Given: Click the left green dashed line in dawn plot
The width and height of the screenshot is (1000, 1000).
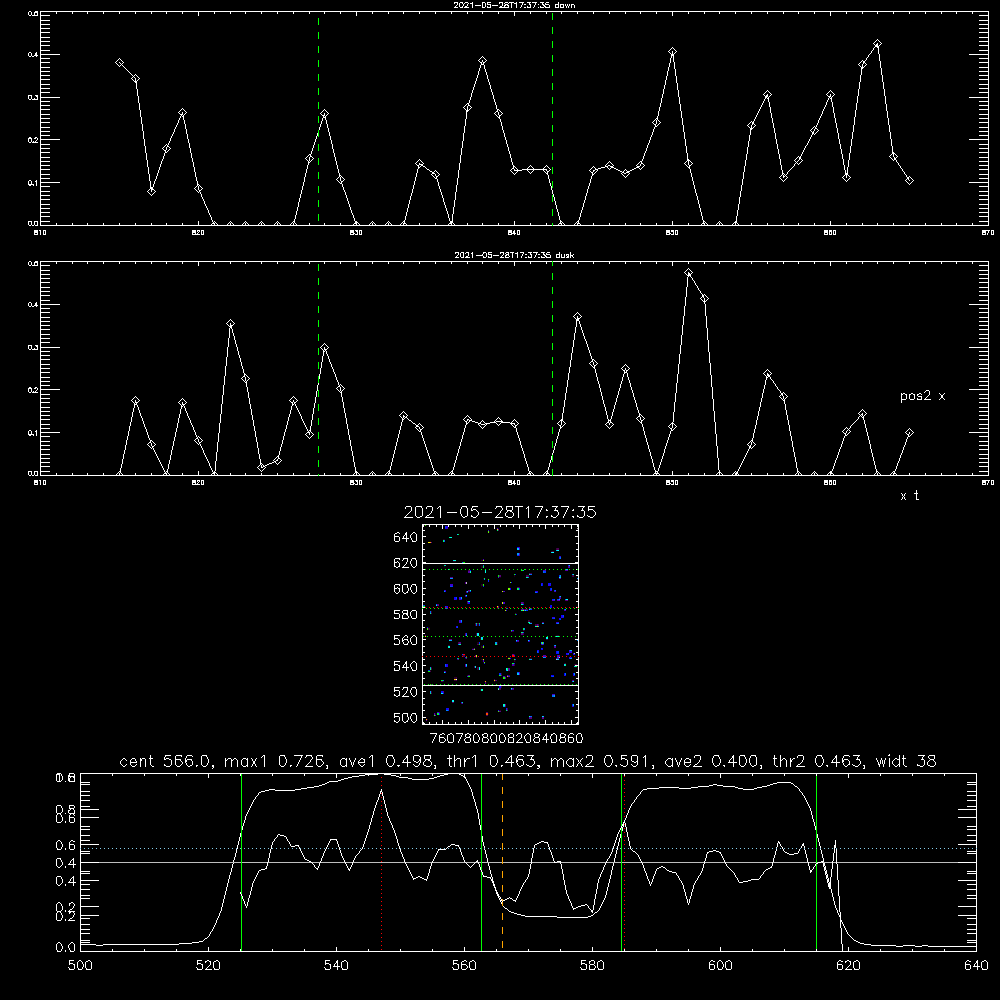Looking at the screenshot, I should pyautogui.click(x=318, y=118).
